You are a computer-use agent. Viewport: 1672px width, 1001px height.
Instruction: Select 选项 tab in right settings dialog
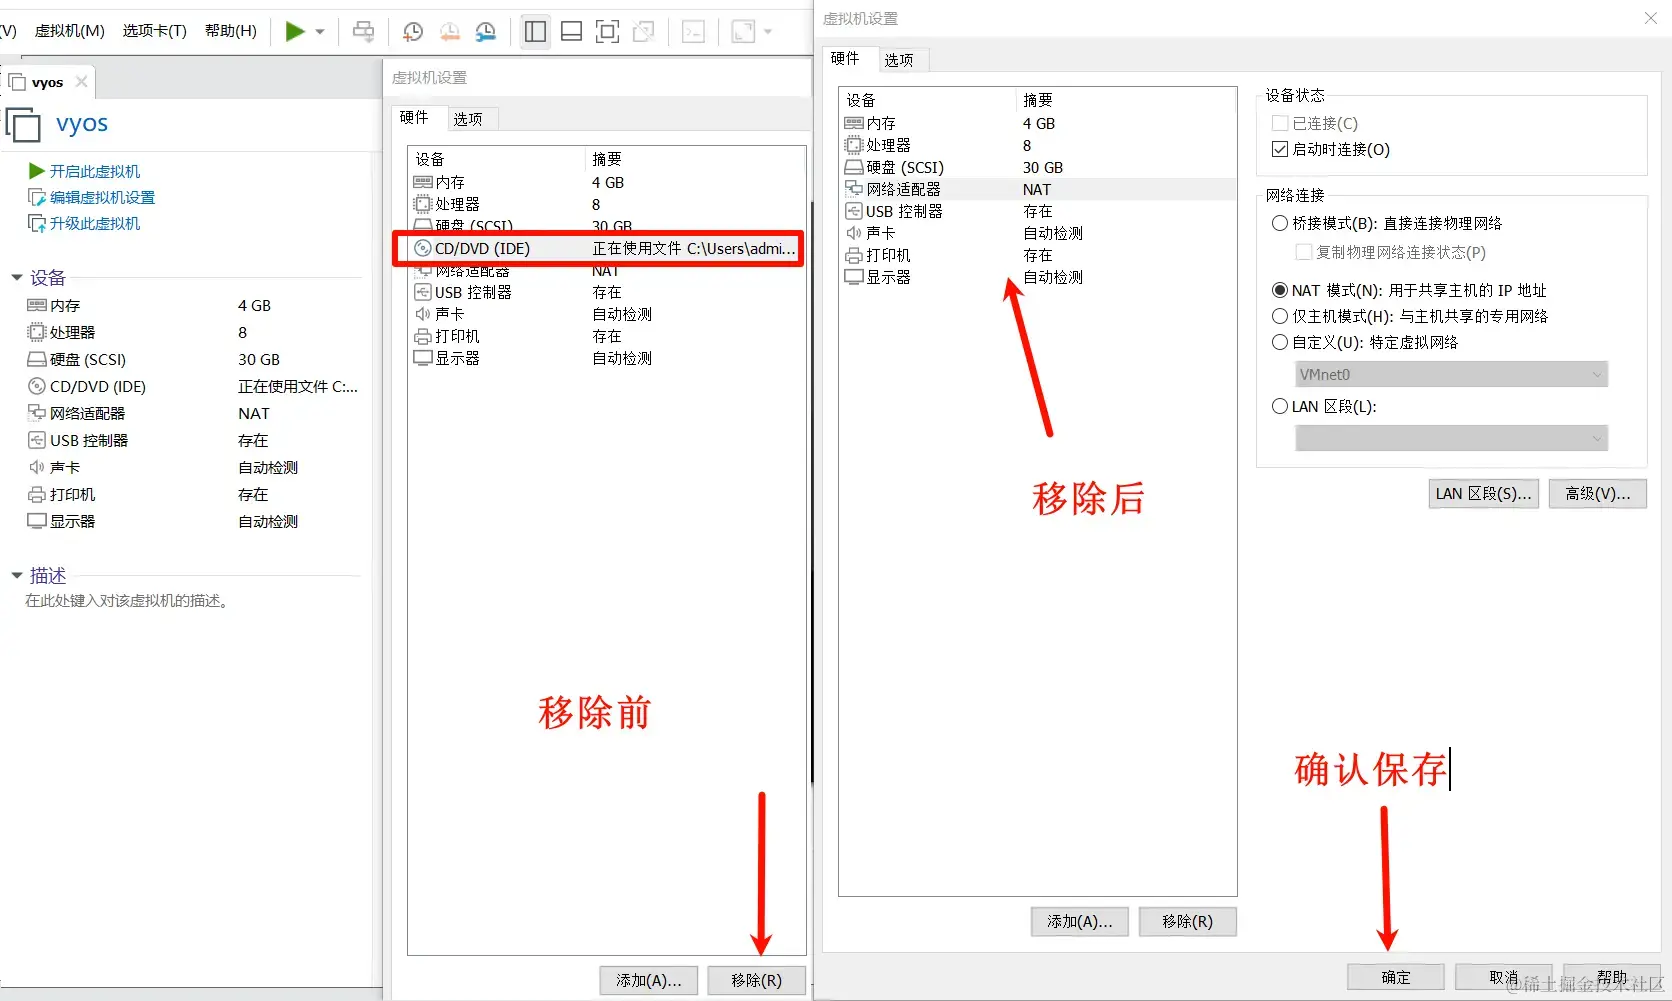[899, 60]
